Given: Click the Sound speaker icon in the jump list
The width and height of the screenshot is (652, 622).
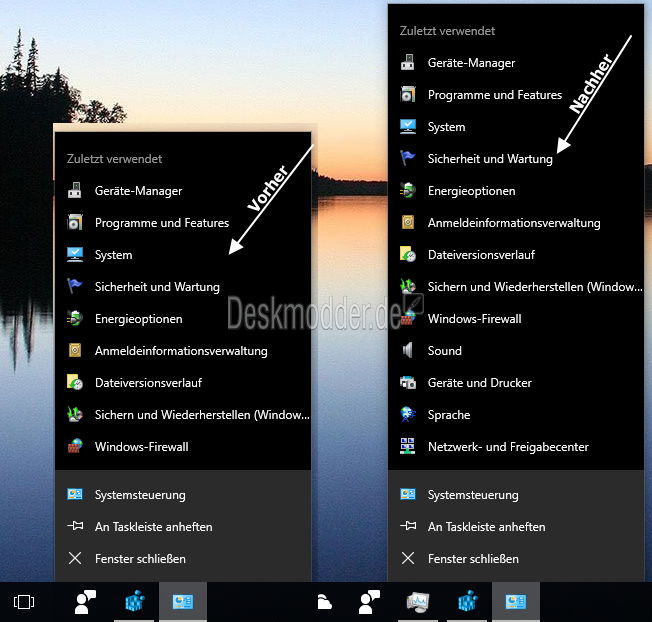Looking at the screenshot, I should [407, 351].
